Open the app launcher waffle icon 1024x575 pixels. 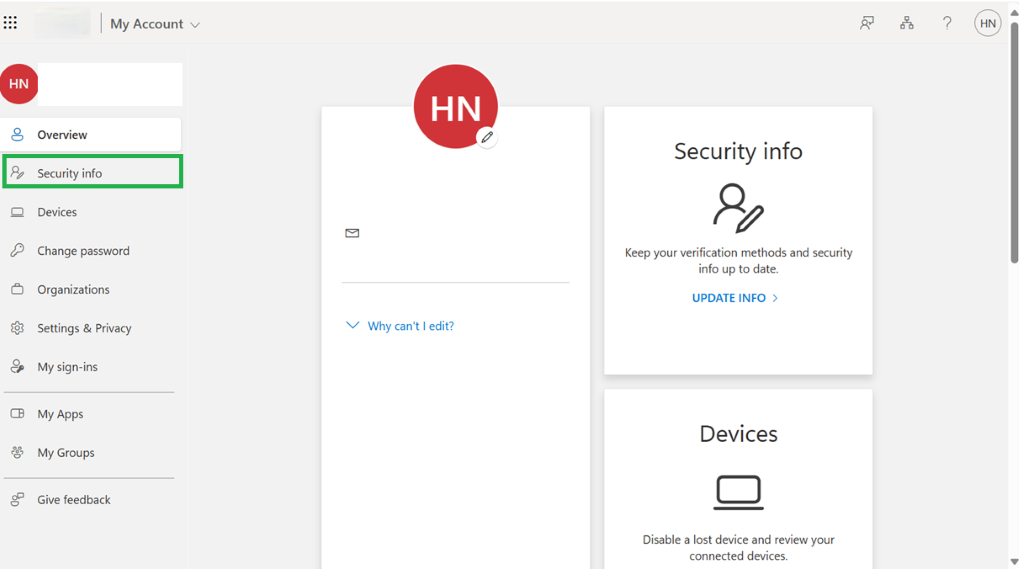[10, 24]
